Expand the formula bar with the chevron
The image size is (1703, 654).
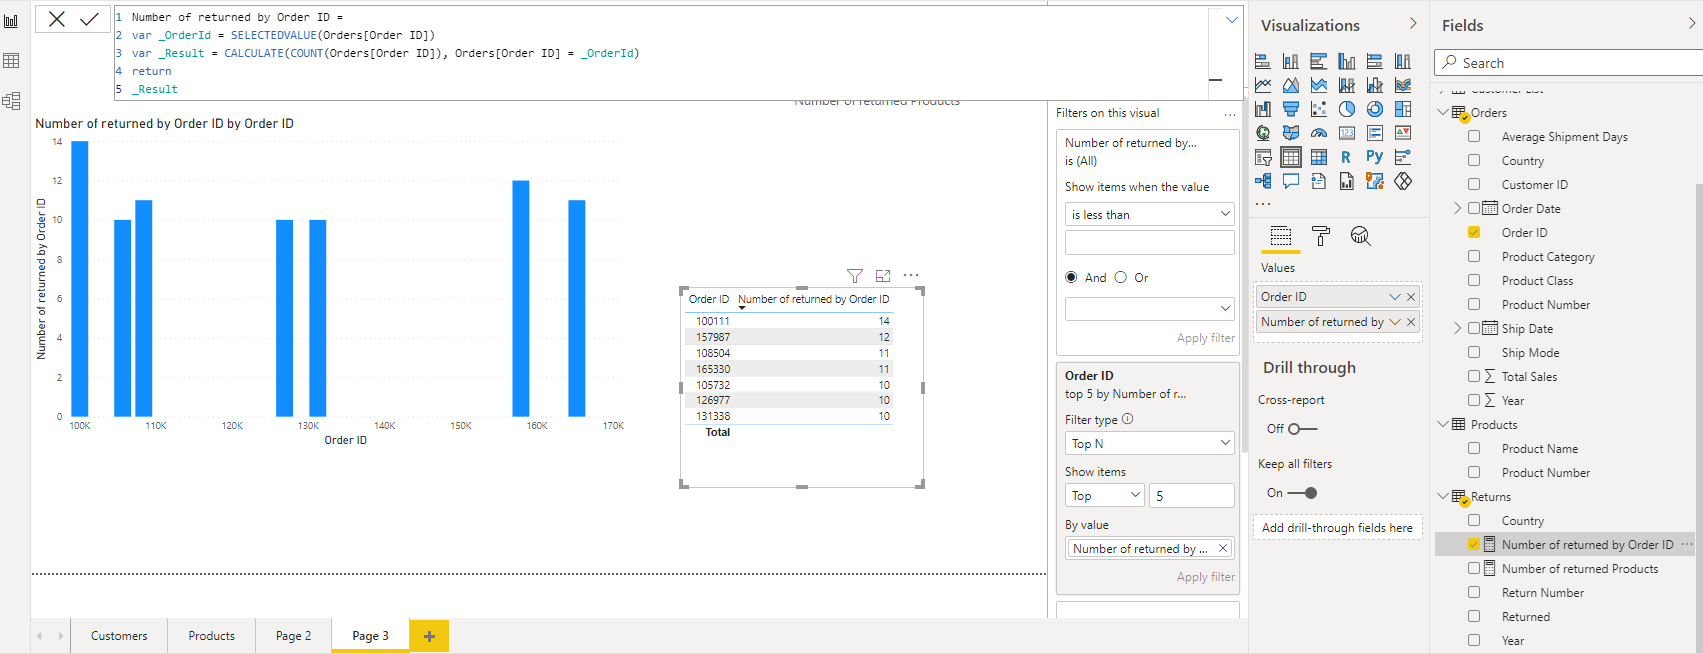click(x=1232, y=19)
